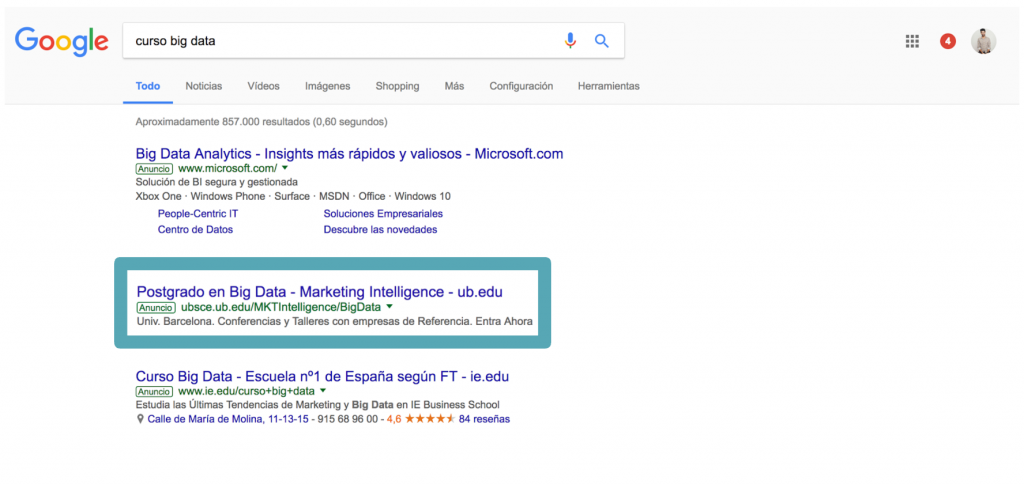1024x484 pixels.
Task: Switch to the Shopping tab
Action: click(397, 86)
